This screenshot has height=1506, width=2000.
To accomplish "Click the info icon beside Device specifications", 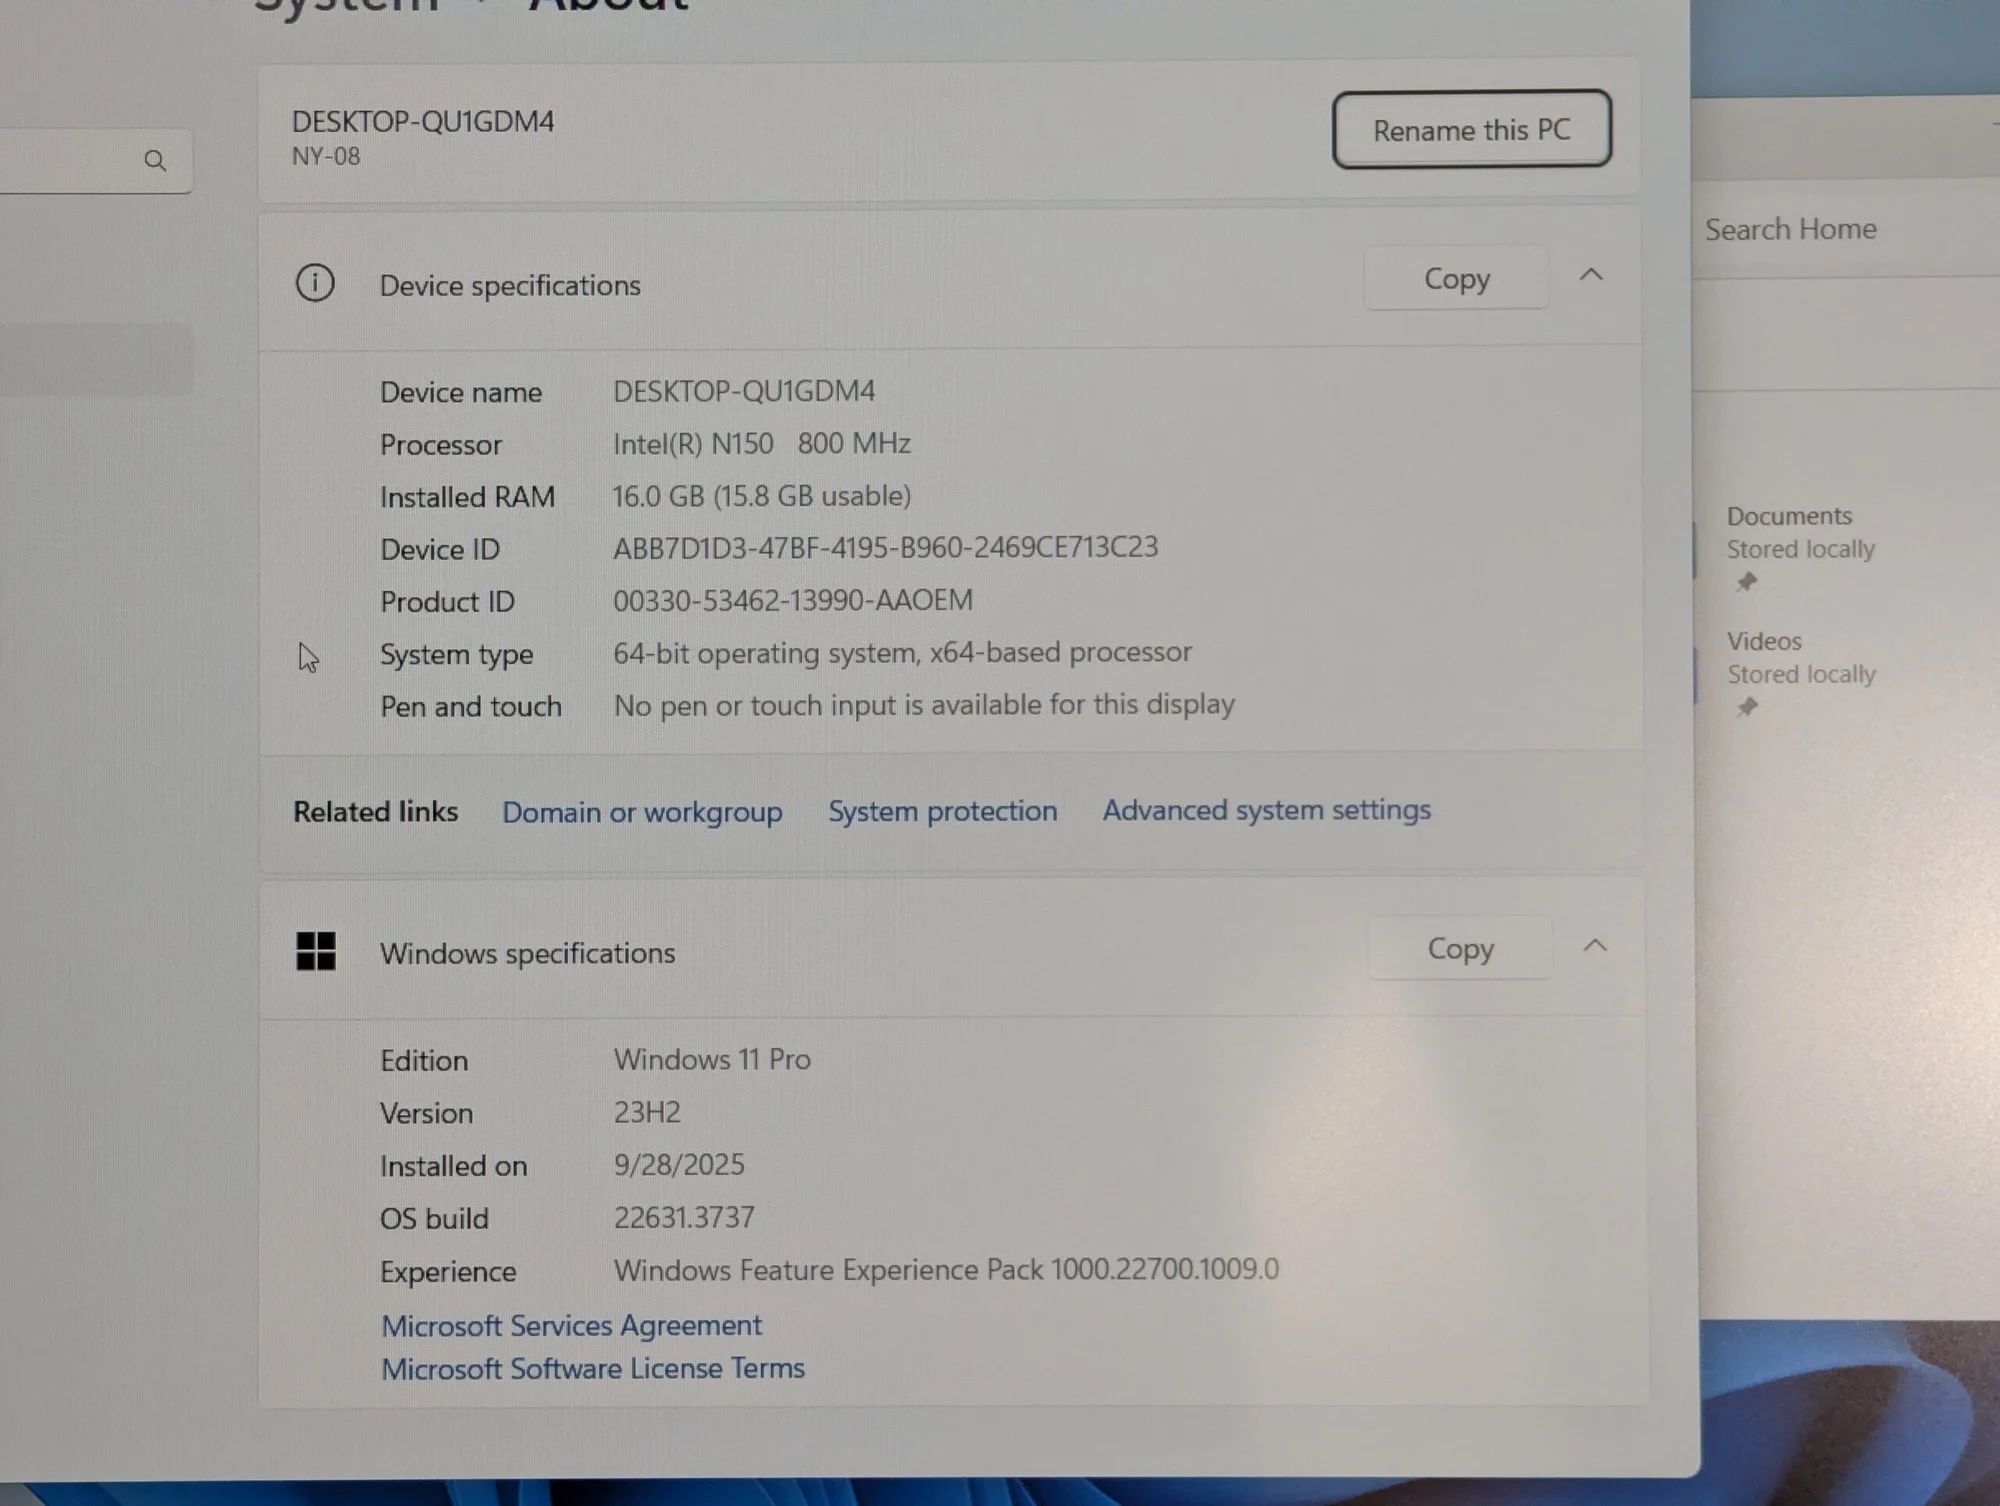I will coord(315,283).
